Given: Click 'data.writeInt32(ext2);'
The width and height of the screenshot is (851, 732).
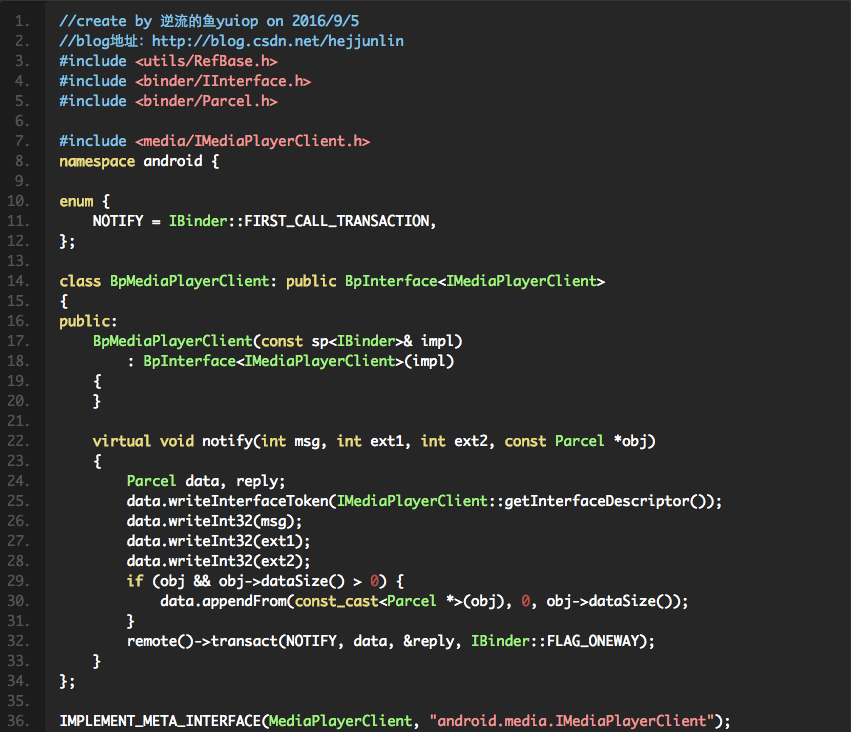Looking at the screenshot, I should tap(219, 561).
